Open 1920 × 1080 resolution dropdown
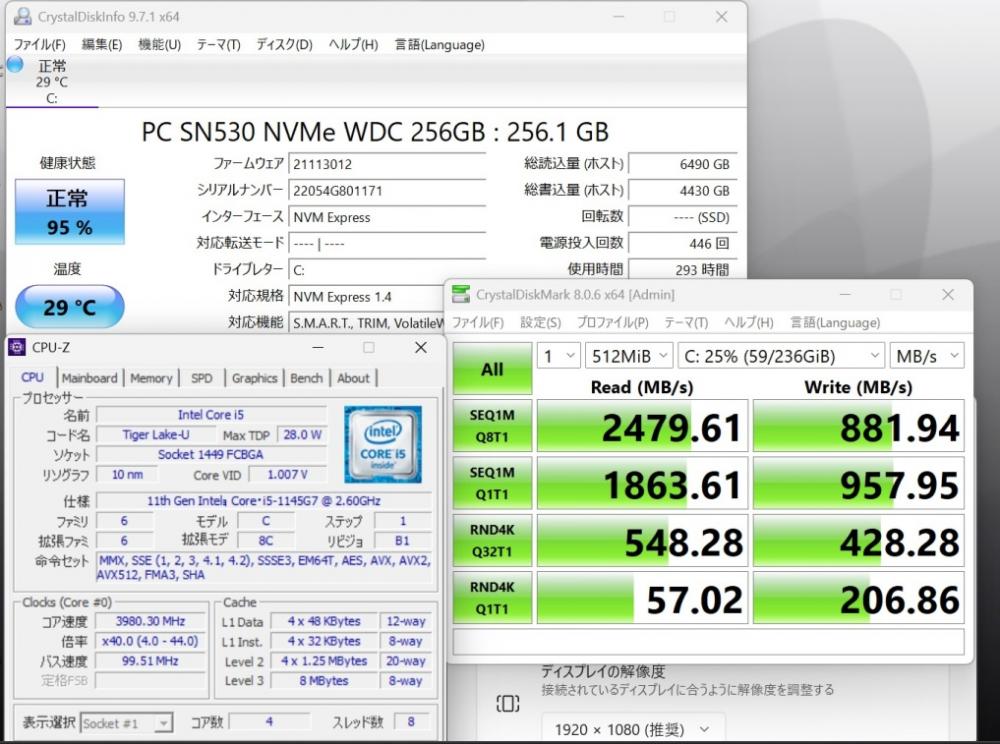Screen dimensions: 1000x744 click(633, 729)
